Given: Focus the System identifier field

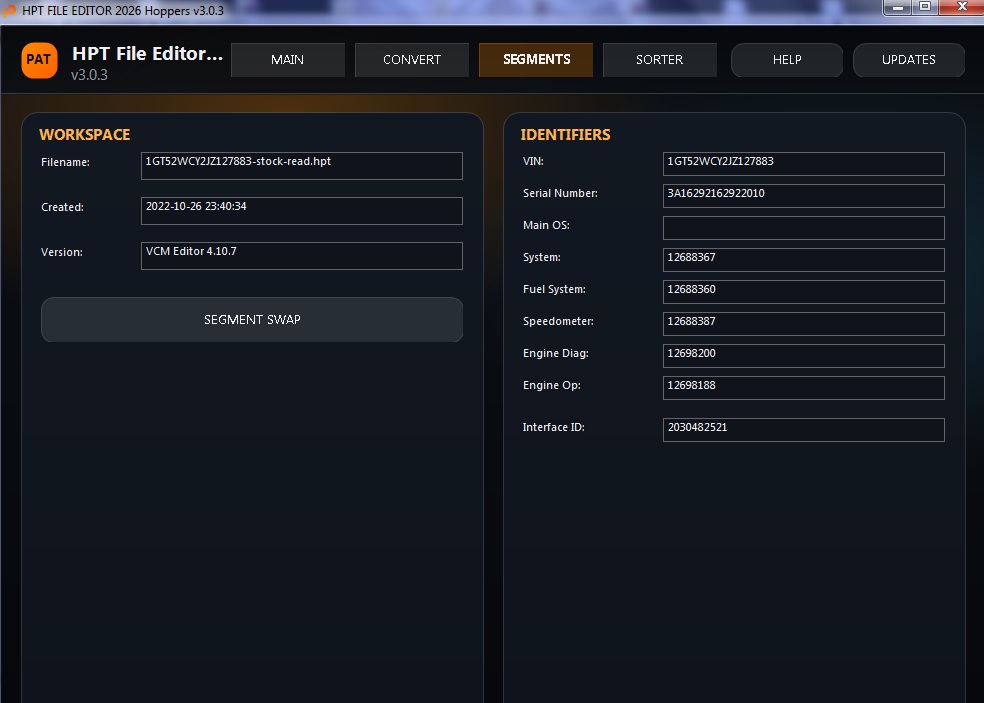Looking at the screenshot, I should (803, 260).
